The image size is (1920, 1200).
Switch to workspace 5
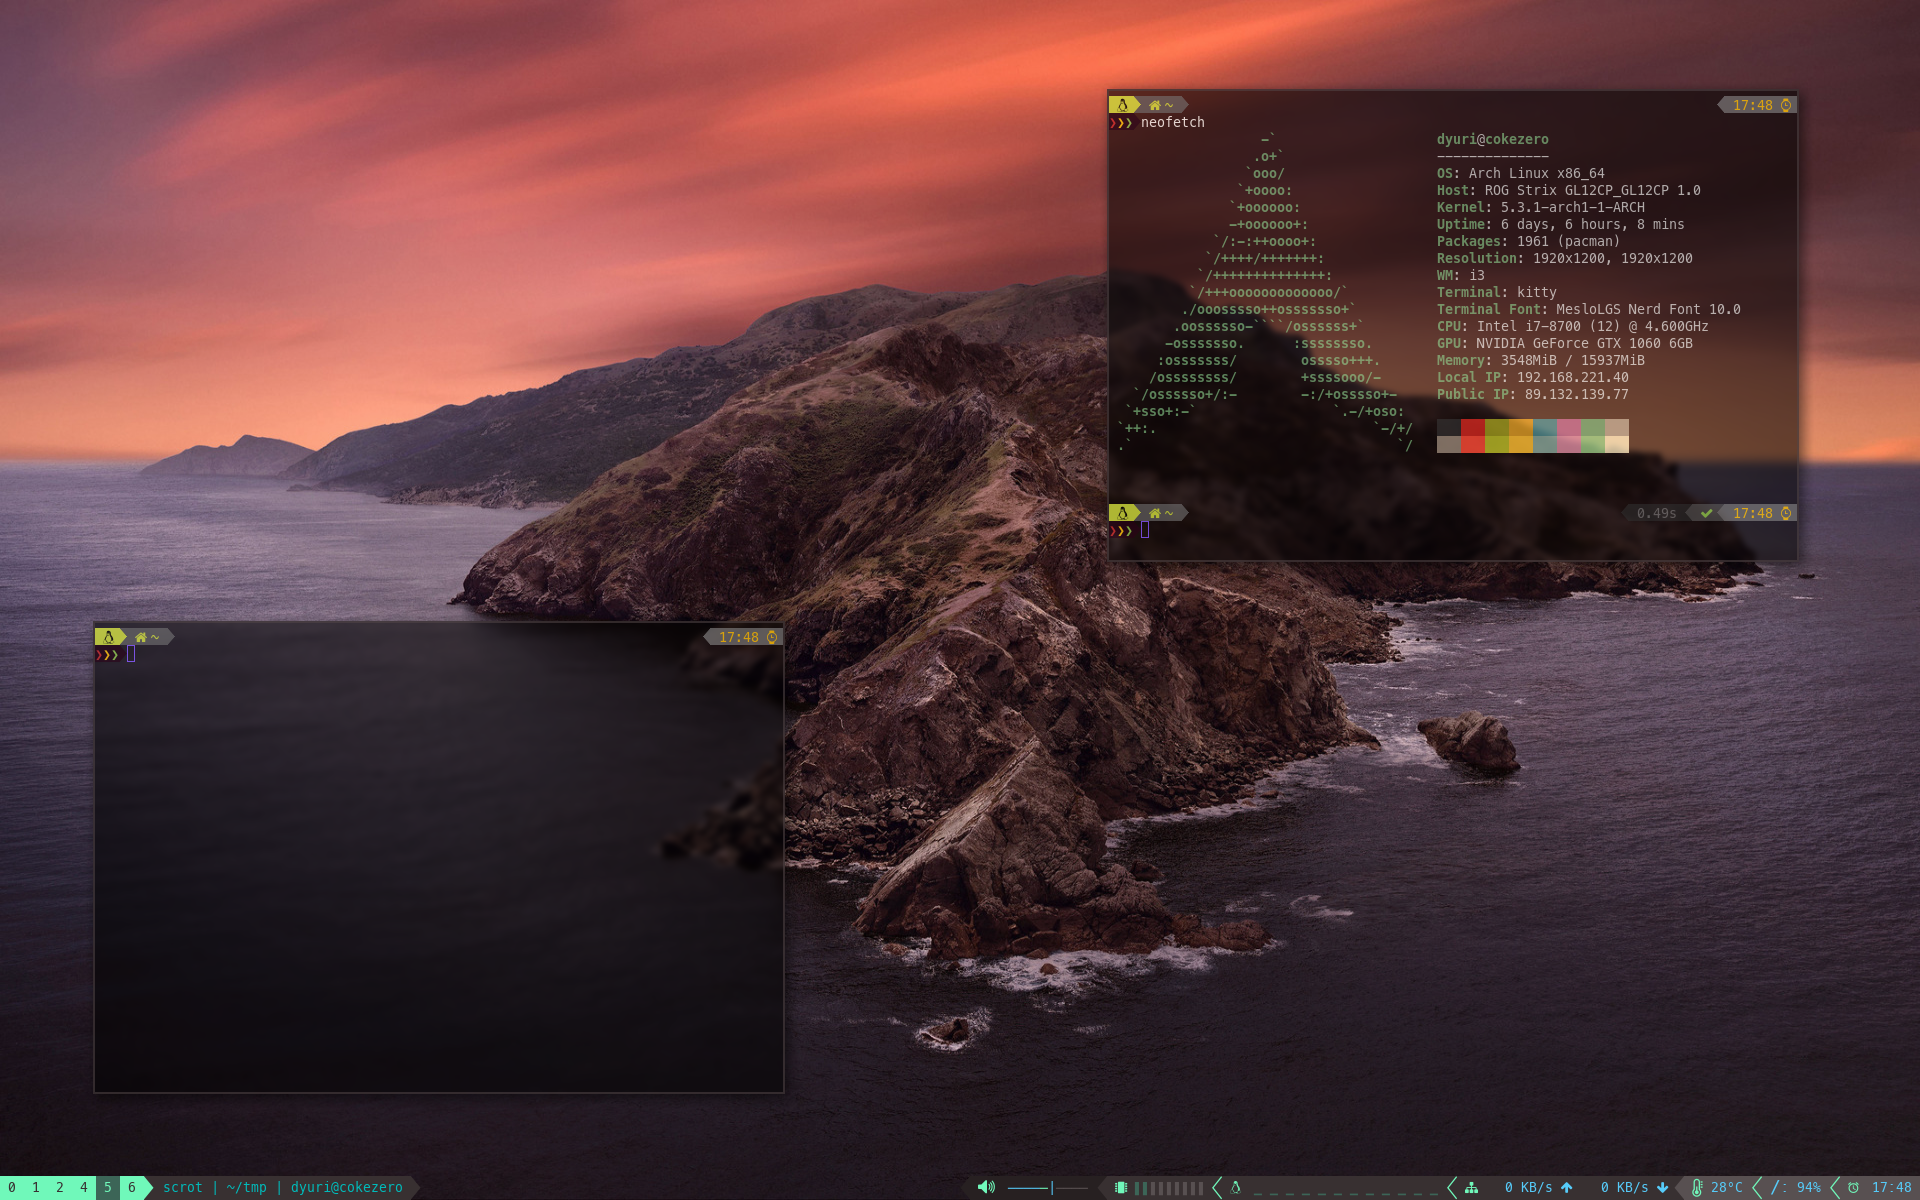108,1187
